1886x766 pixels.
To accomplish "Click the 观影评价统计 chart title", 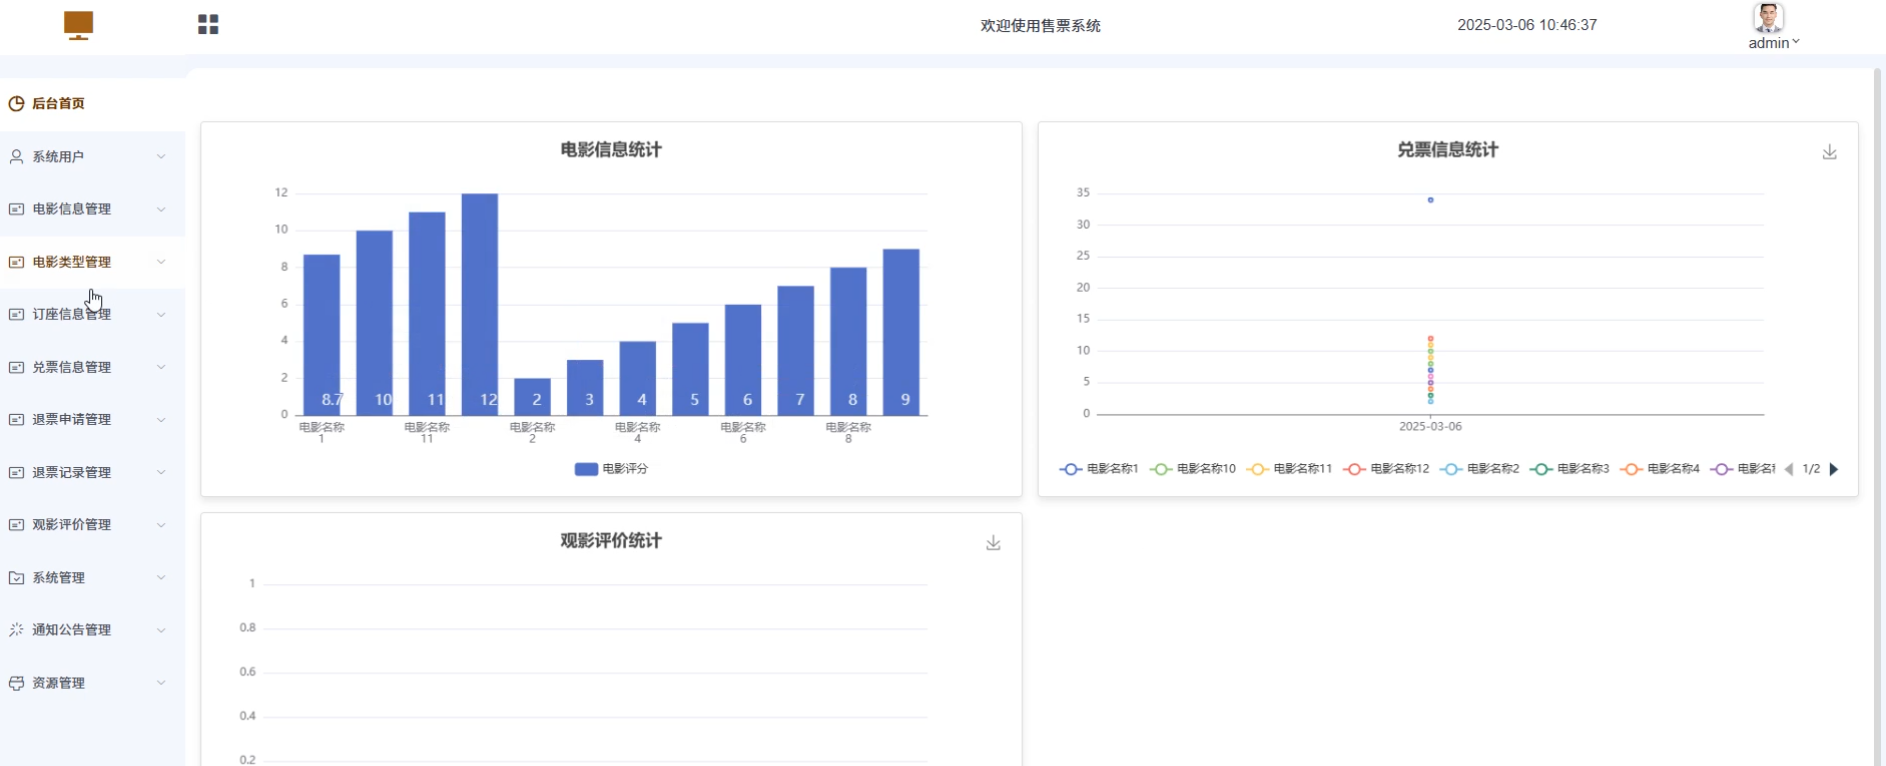I will click(x=611, y=541).
